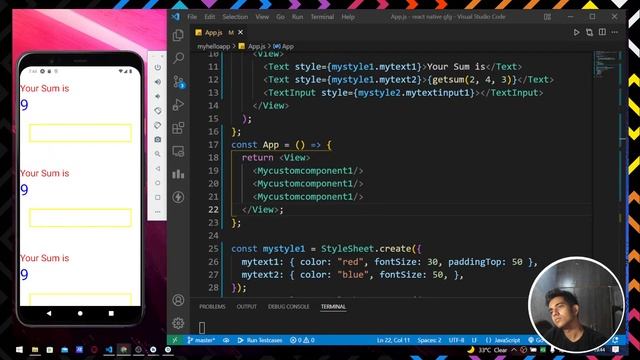640x360 pixels.
Task: Open the editor More Actions ellipsis
Action: point(615,32)
